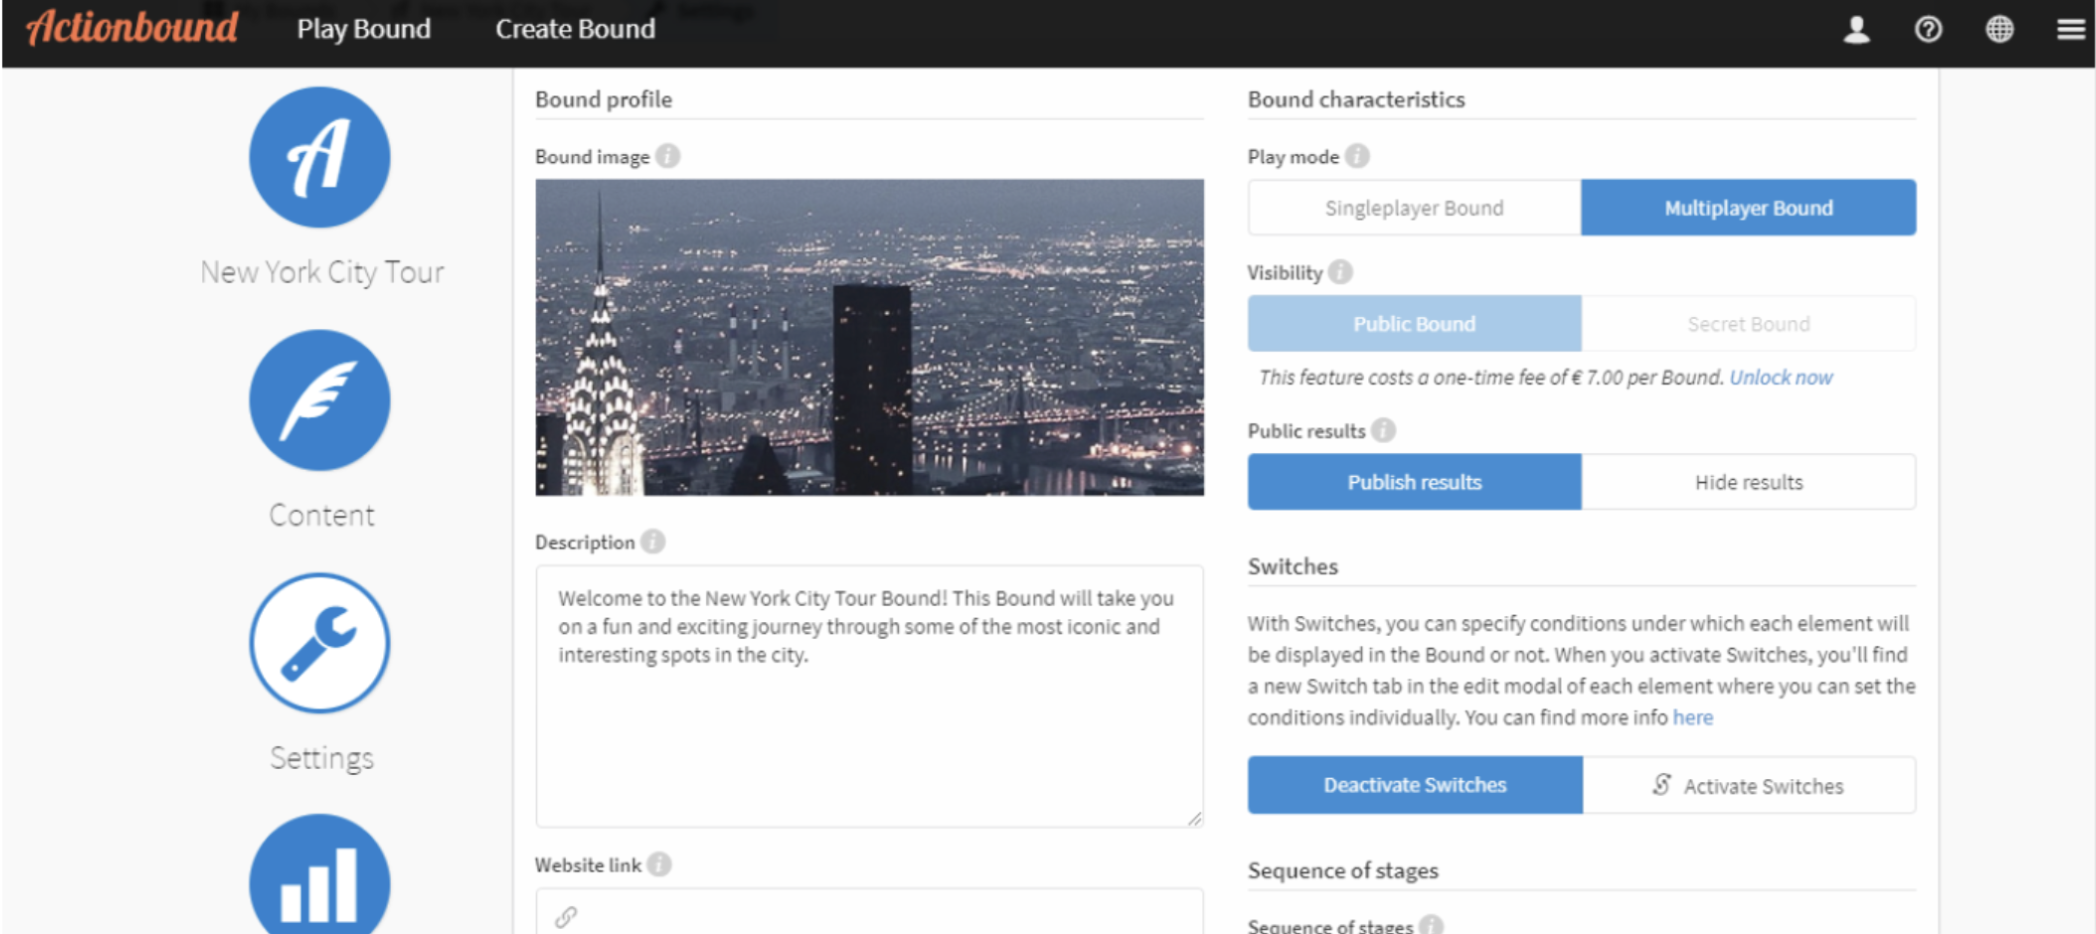Screen dimensions: 2096x934
Task: Click the Switches section heading
Action: click(1292, 566)
